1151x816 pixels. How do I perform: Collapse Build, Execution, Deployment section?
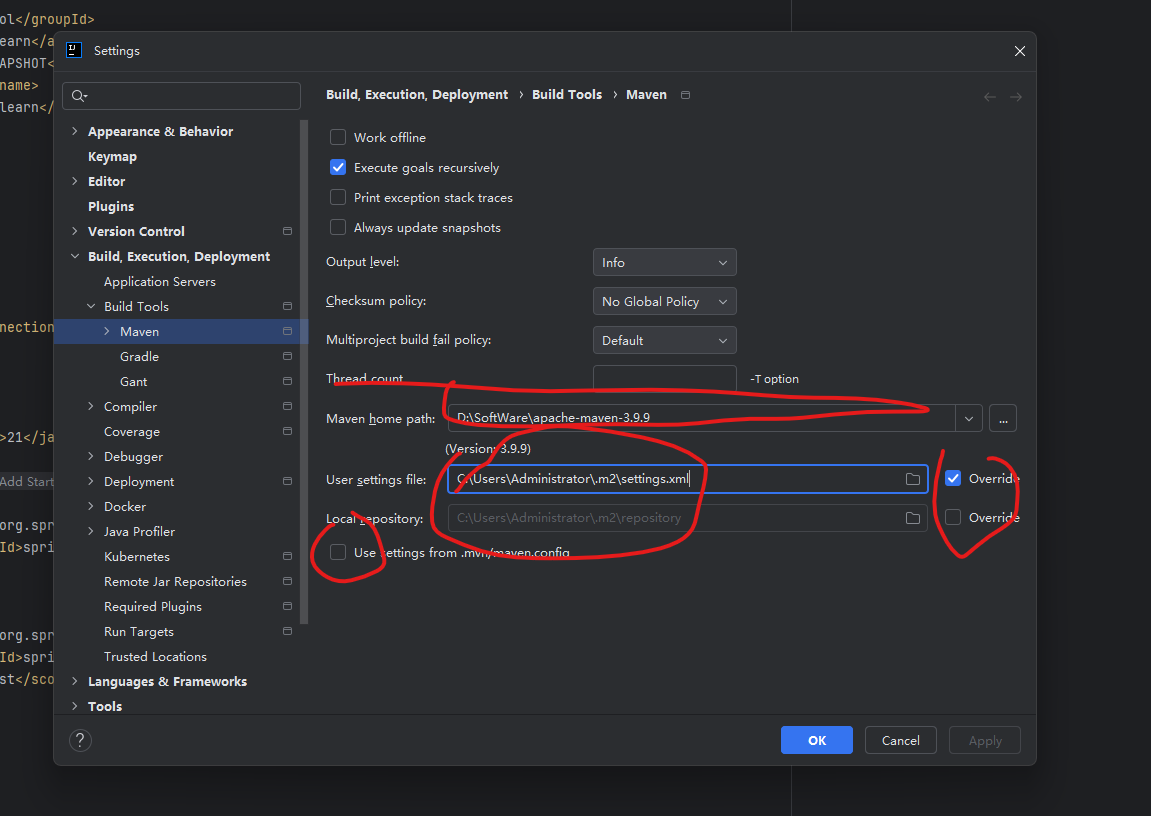(x=74, y=256)
